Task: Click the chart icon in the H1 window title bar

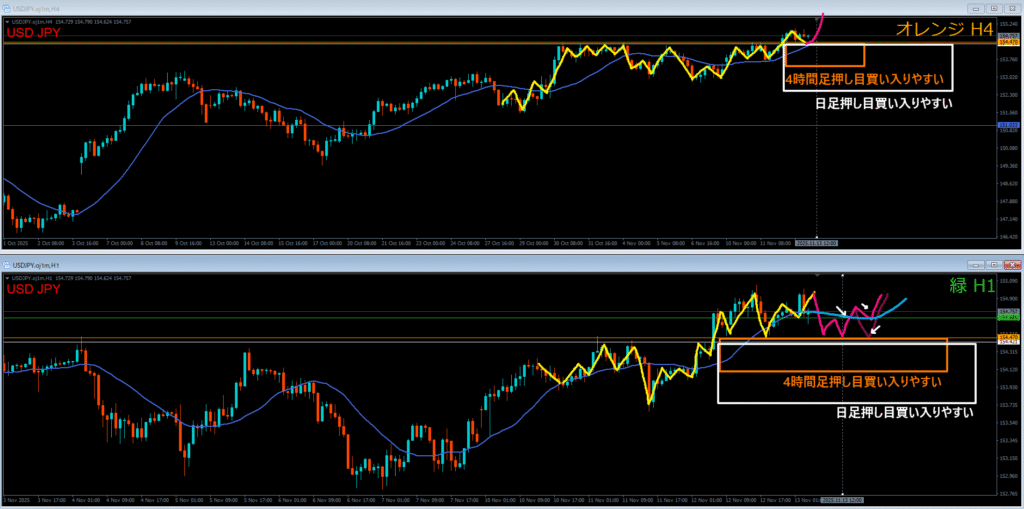Action: click(7, 265)
